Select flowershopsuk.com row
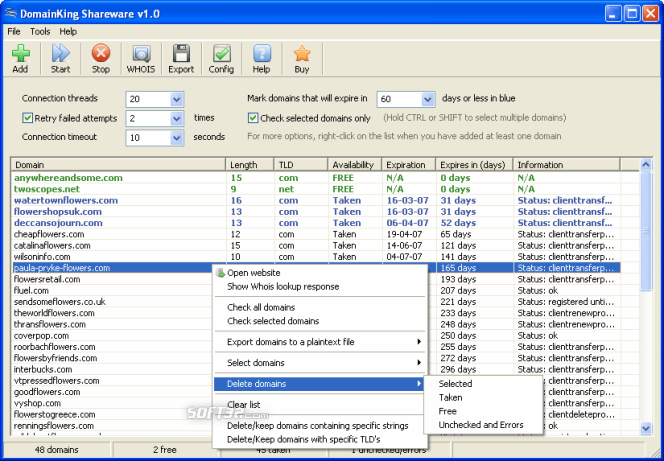 [316, 212]
